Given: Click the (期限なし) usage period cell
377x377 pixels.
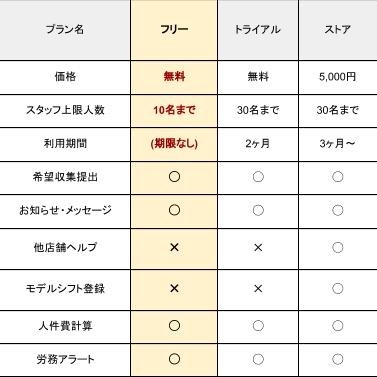Looking at the screenshot, I should [x=174, y=144].
